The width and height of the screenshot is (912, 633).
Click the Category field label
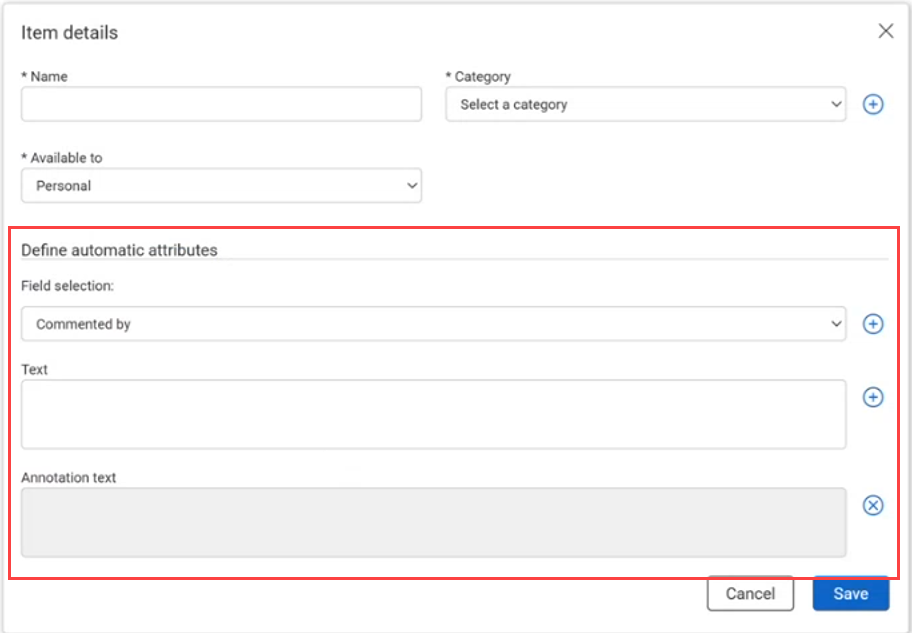(x=482, y=76)
